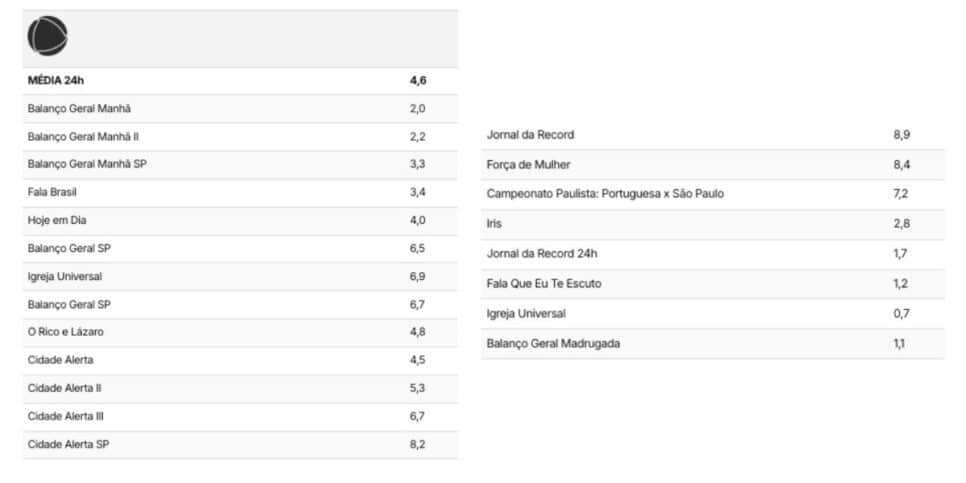Viewport: 966px width, 483px height.
Task: Click the 8,9 rating for Jornal da Record
Action: point(901,134)
